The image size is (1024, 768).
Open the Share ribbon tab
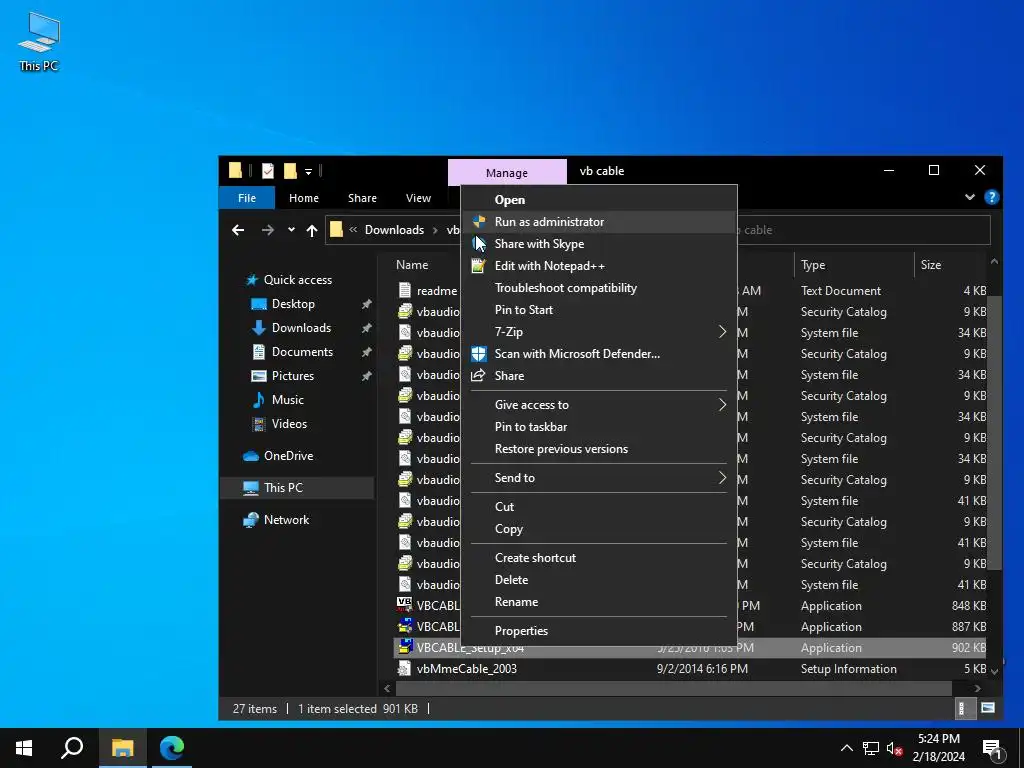(362, 198)
